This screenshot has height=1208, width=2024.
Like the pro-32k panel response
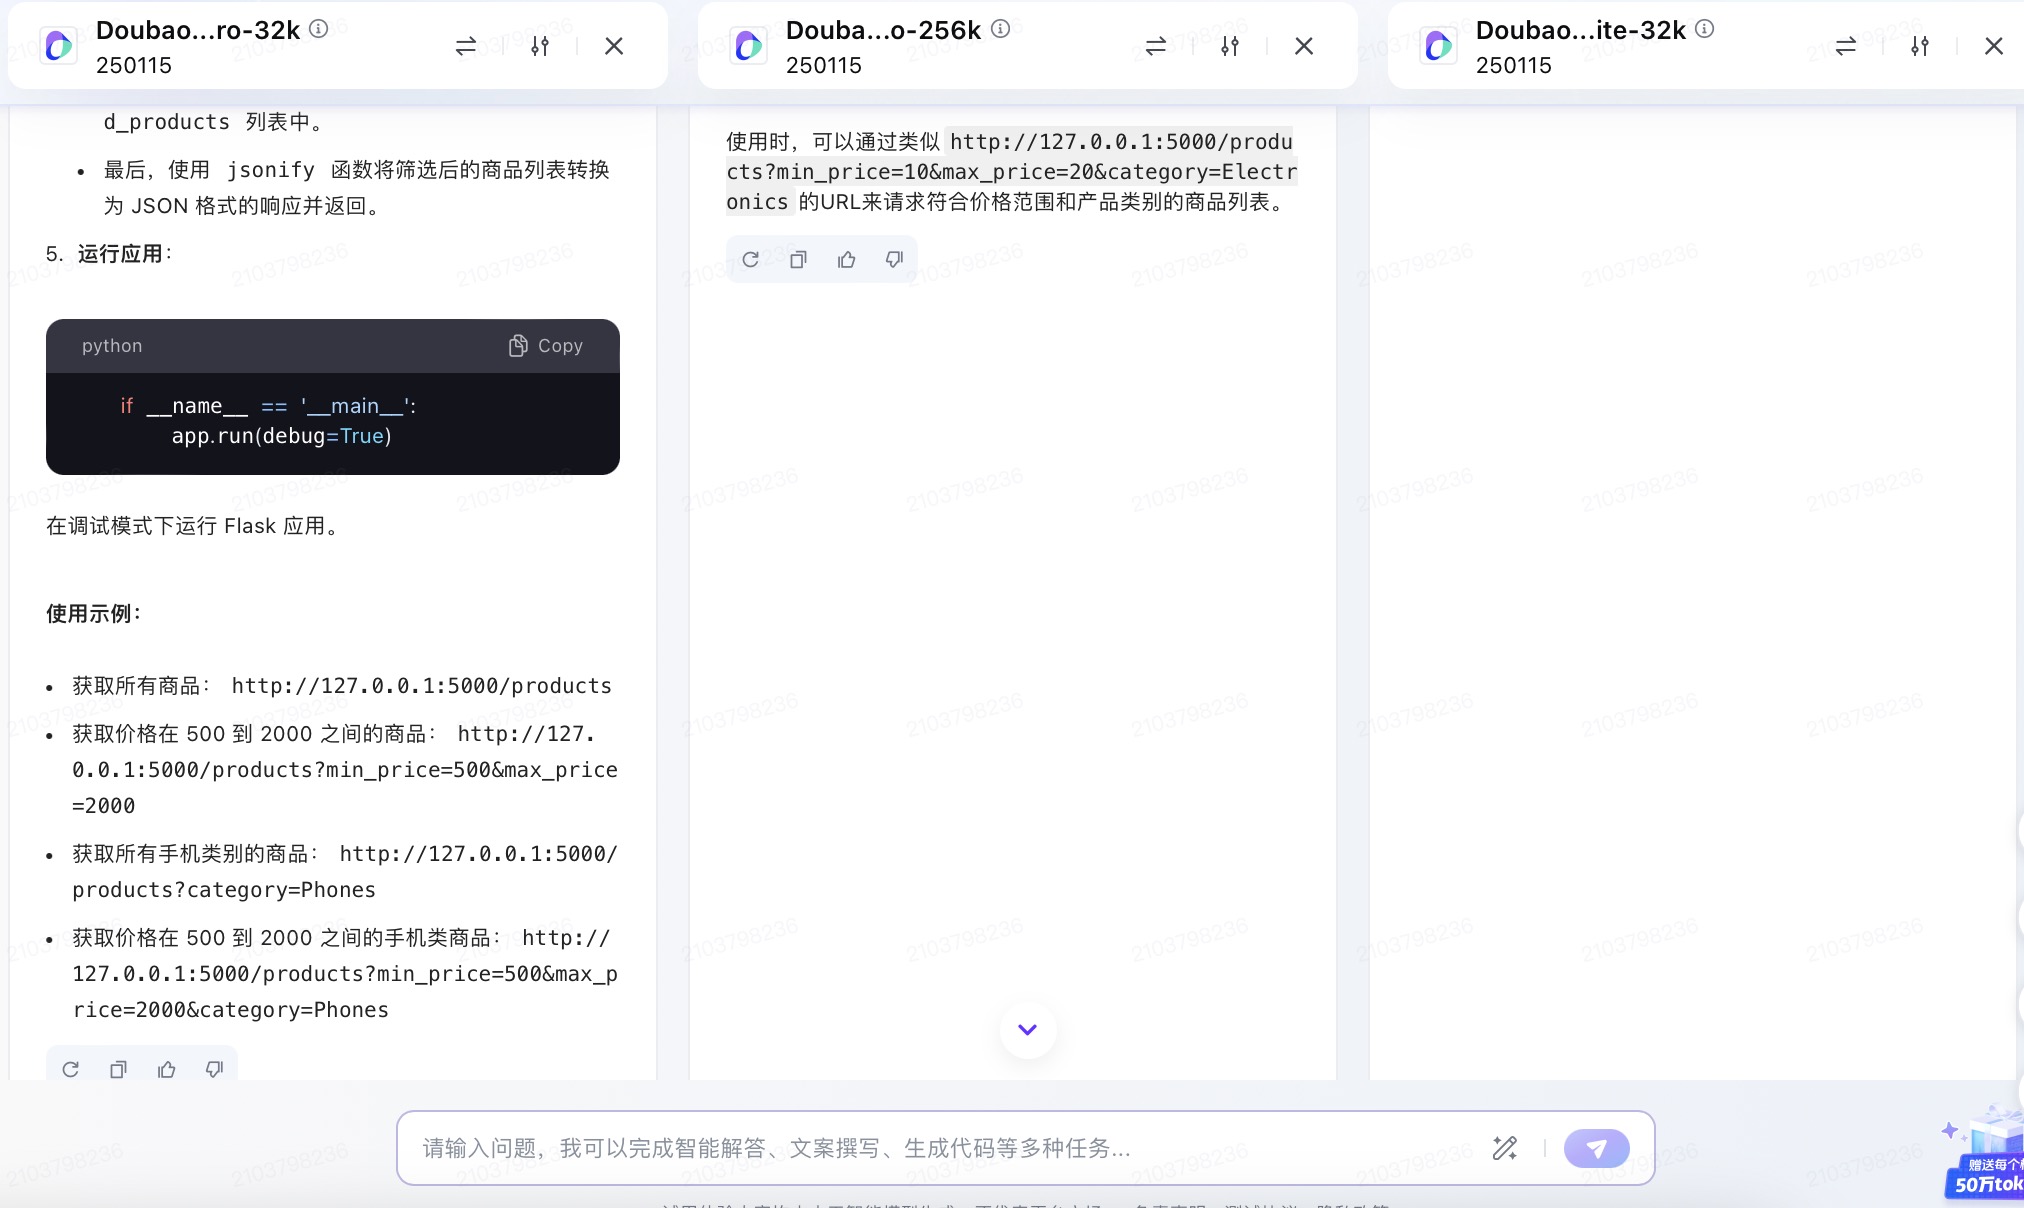(166, 1069)
